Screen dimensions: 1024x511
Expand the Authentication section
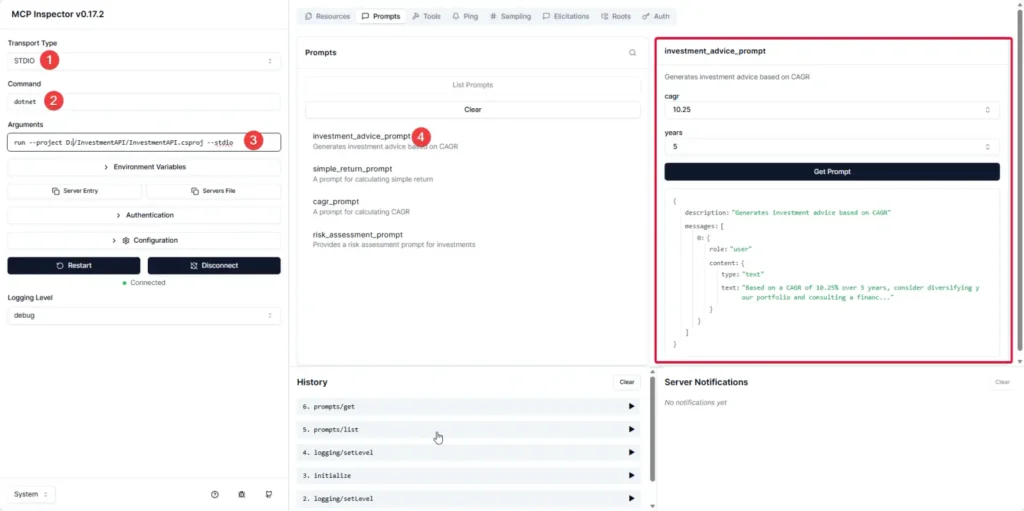pos(144,215)
